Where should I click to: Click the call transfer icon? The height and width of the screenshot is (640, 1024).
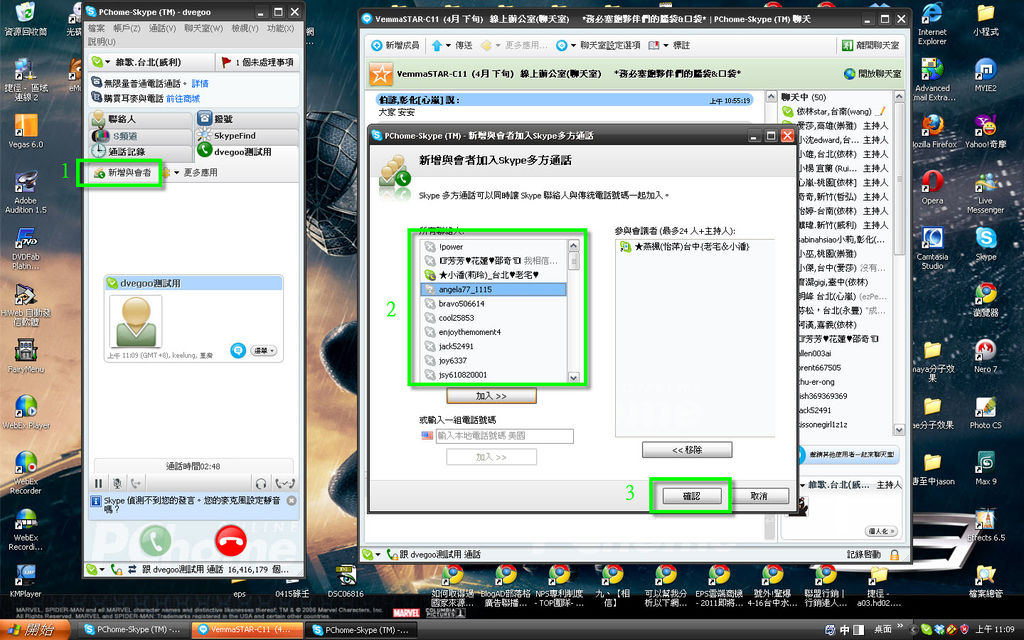coord(136,483)
